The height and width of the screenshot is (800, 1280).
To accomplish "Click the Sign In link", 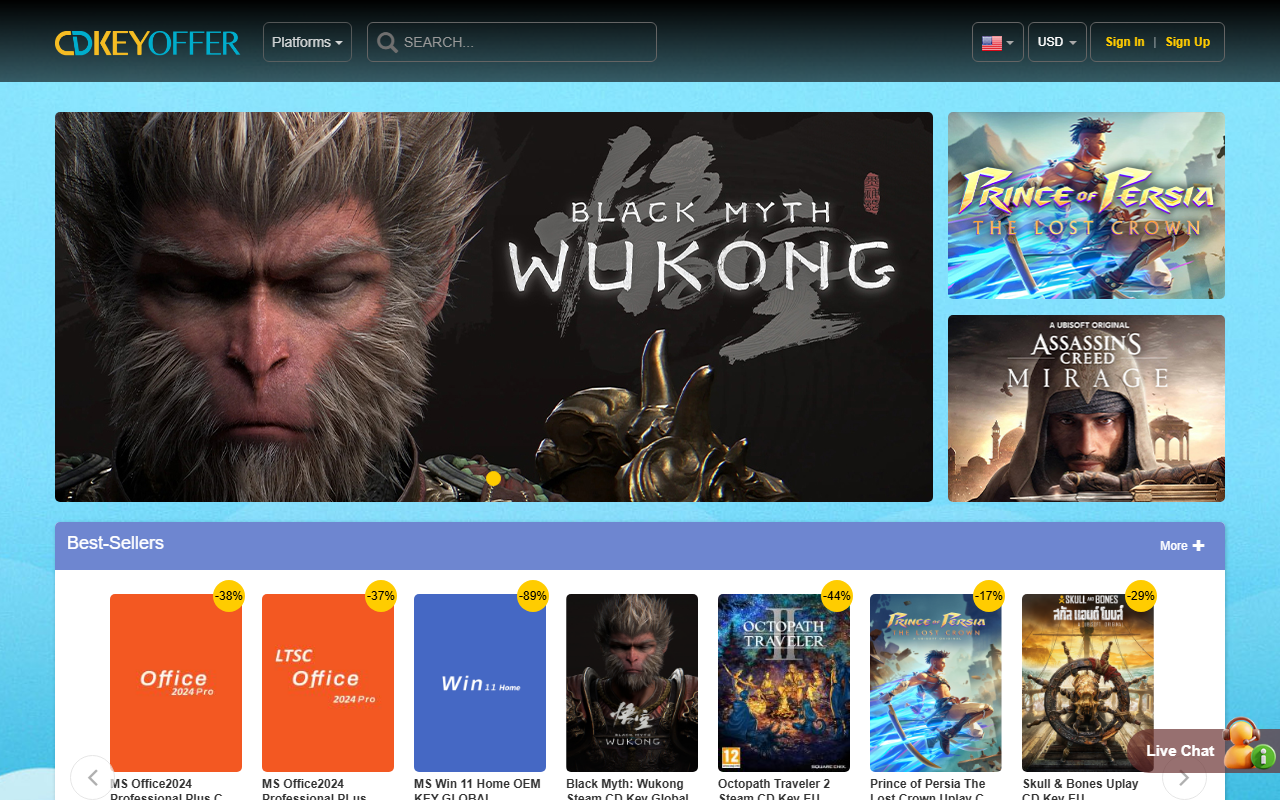I will (1125, 42).
